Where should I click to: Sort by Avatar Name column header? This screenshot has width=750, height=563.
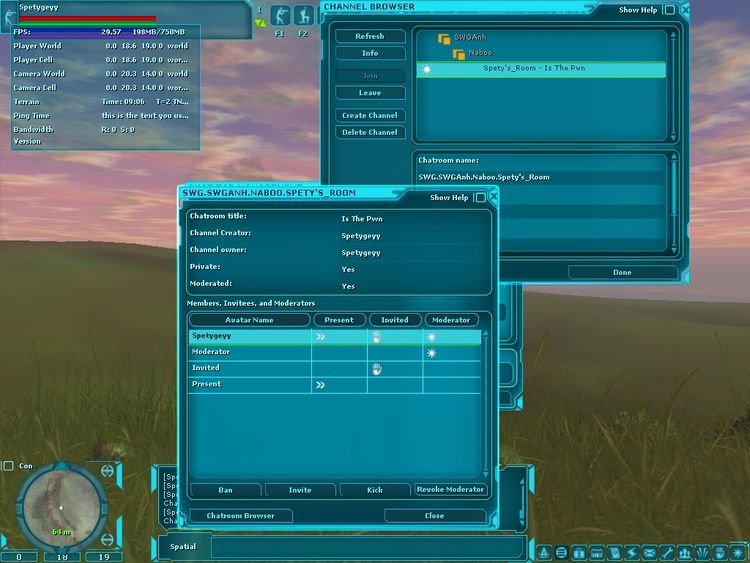click(x=249, y=320)
